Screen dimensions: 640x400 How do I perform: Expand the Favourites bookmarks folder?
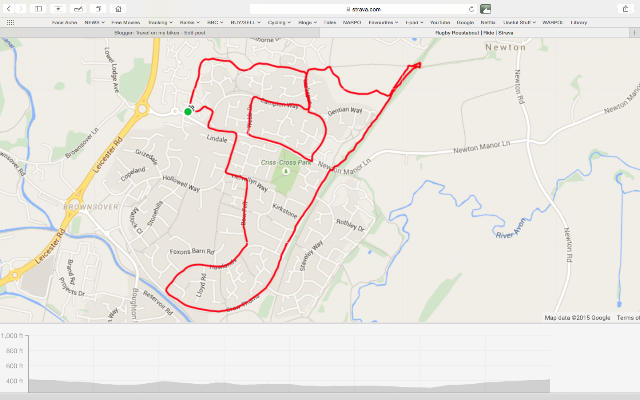pyautogui.click(x=383, y=22)
